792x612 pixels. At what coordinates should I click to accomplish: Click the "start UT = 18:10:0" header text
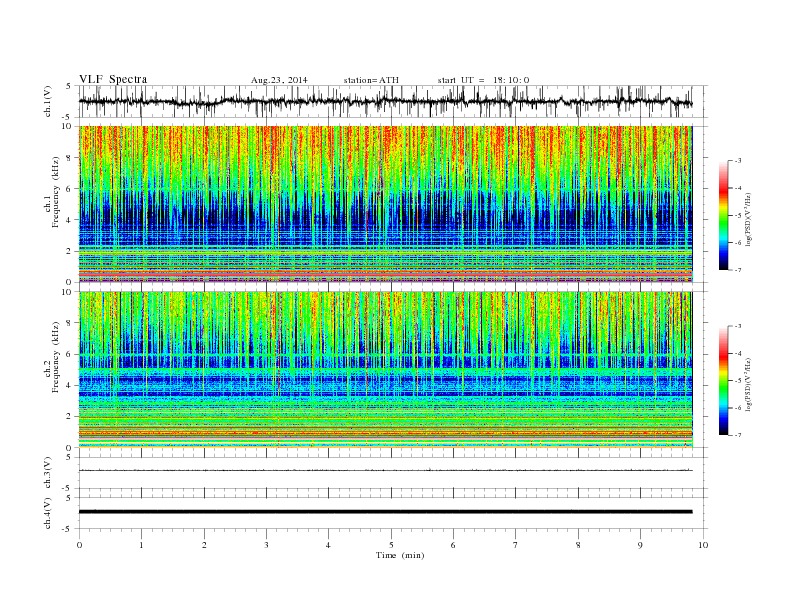click(x=483, y=80)
